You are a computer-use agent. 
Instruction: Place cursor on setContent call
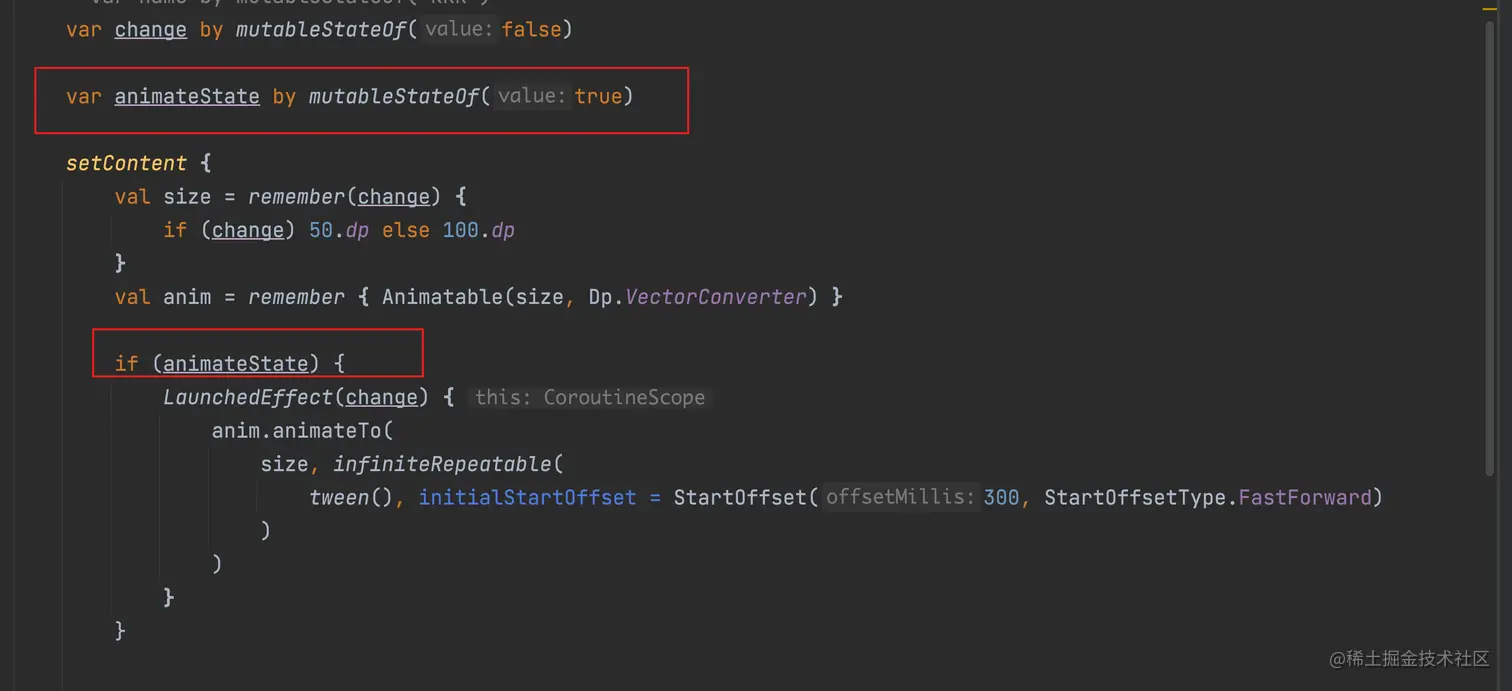click(x=126, y=163)
